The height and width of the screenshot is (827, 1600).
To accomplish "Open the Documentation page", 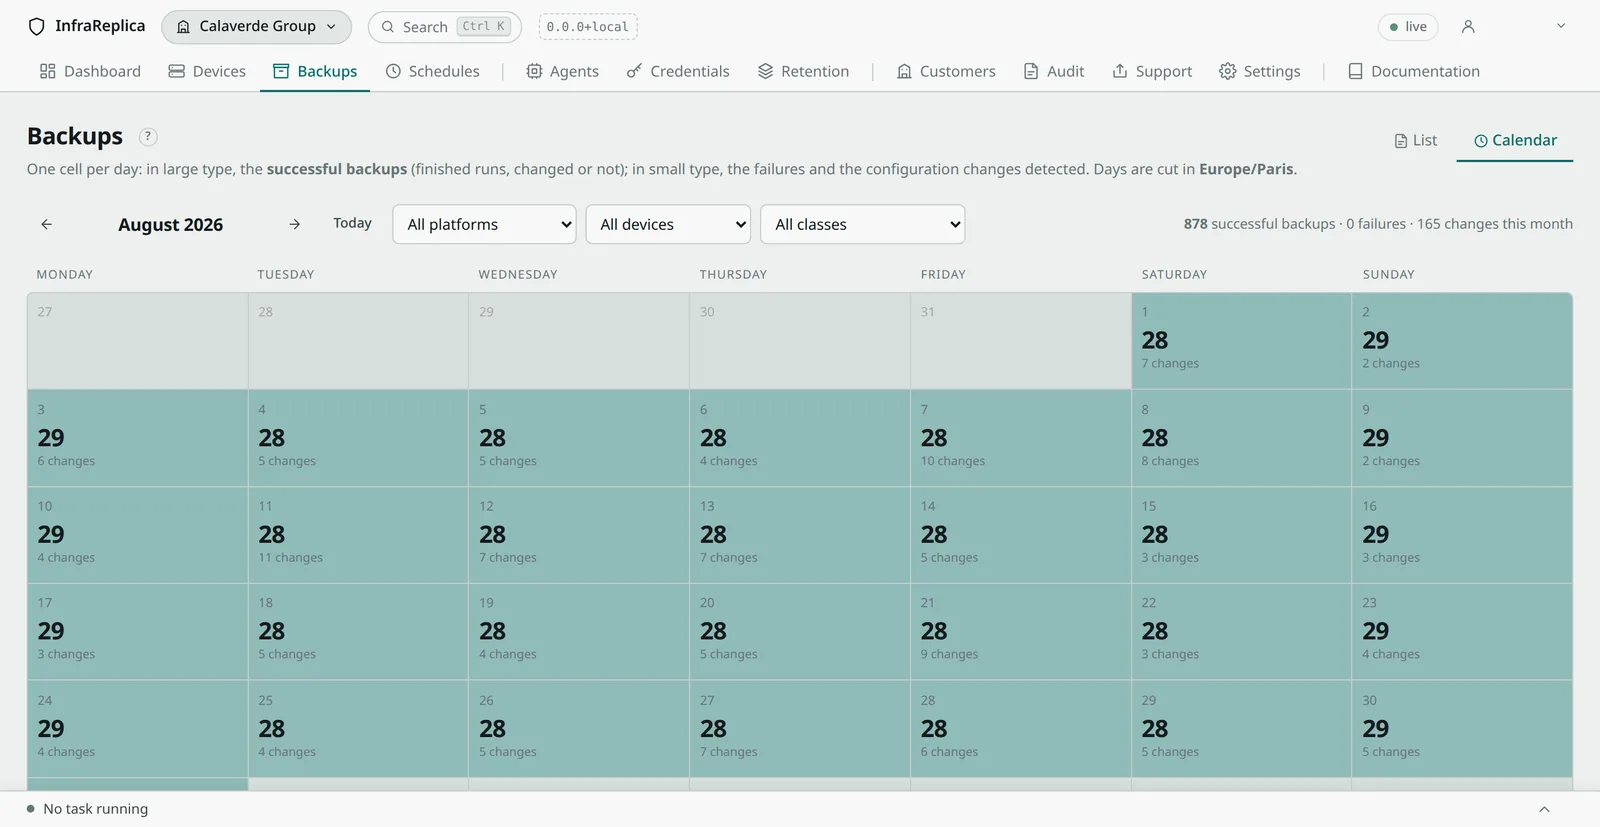I will (1414, 71).
